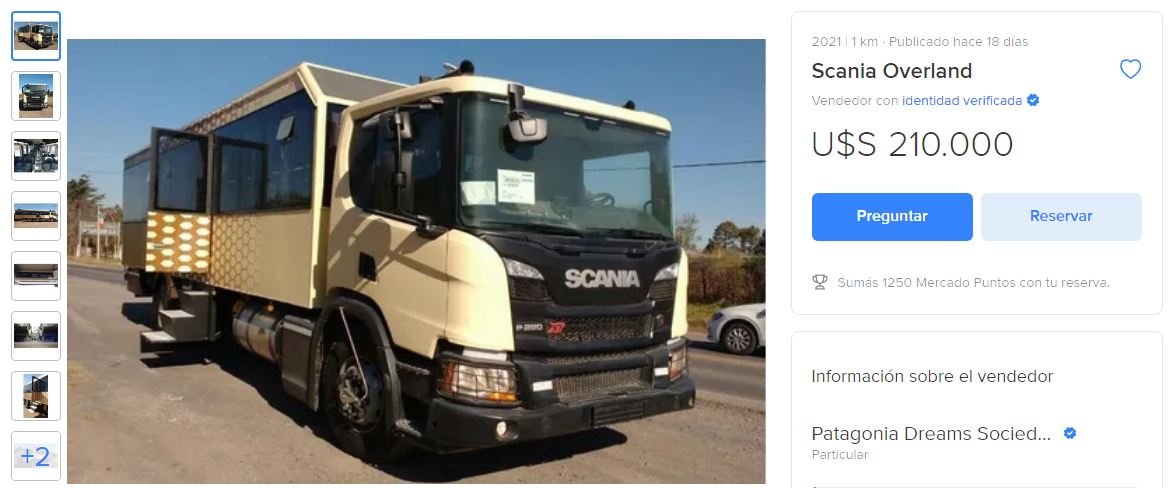Open the +2 more photos thumbnail
The height and width of the screenshot is (488, 1171).
pos(36,456)
